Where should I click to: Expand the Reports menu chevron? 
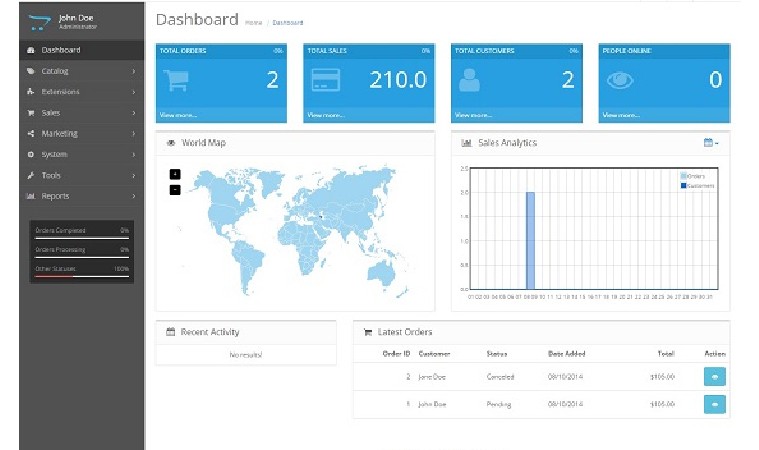tap(134, 196)
